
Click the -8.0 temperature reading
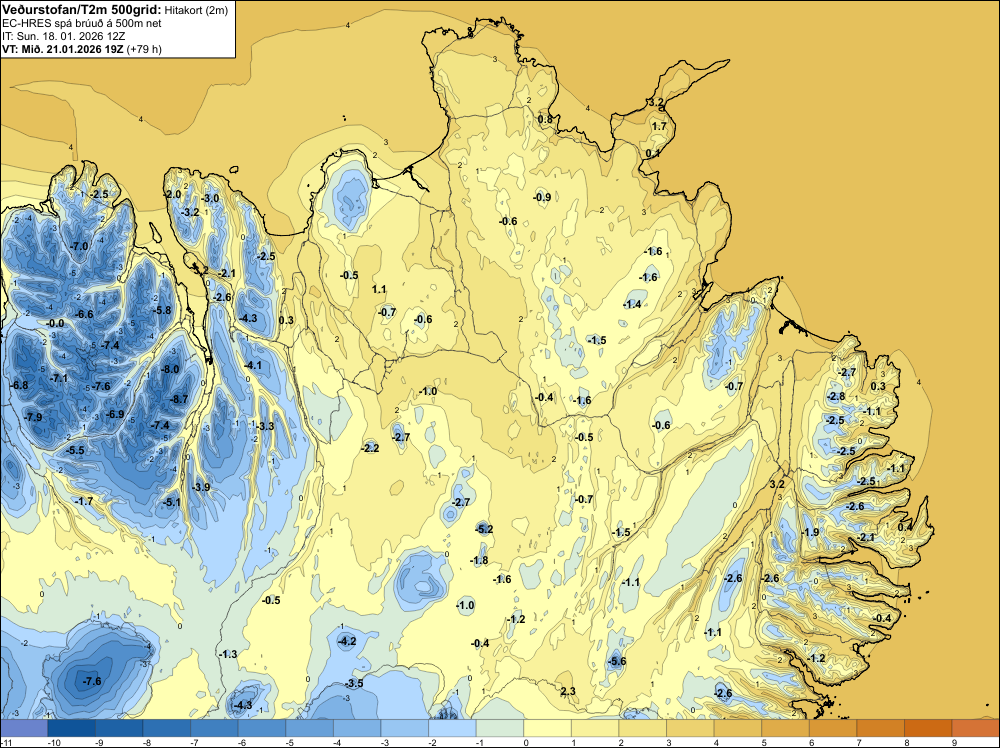170,369
